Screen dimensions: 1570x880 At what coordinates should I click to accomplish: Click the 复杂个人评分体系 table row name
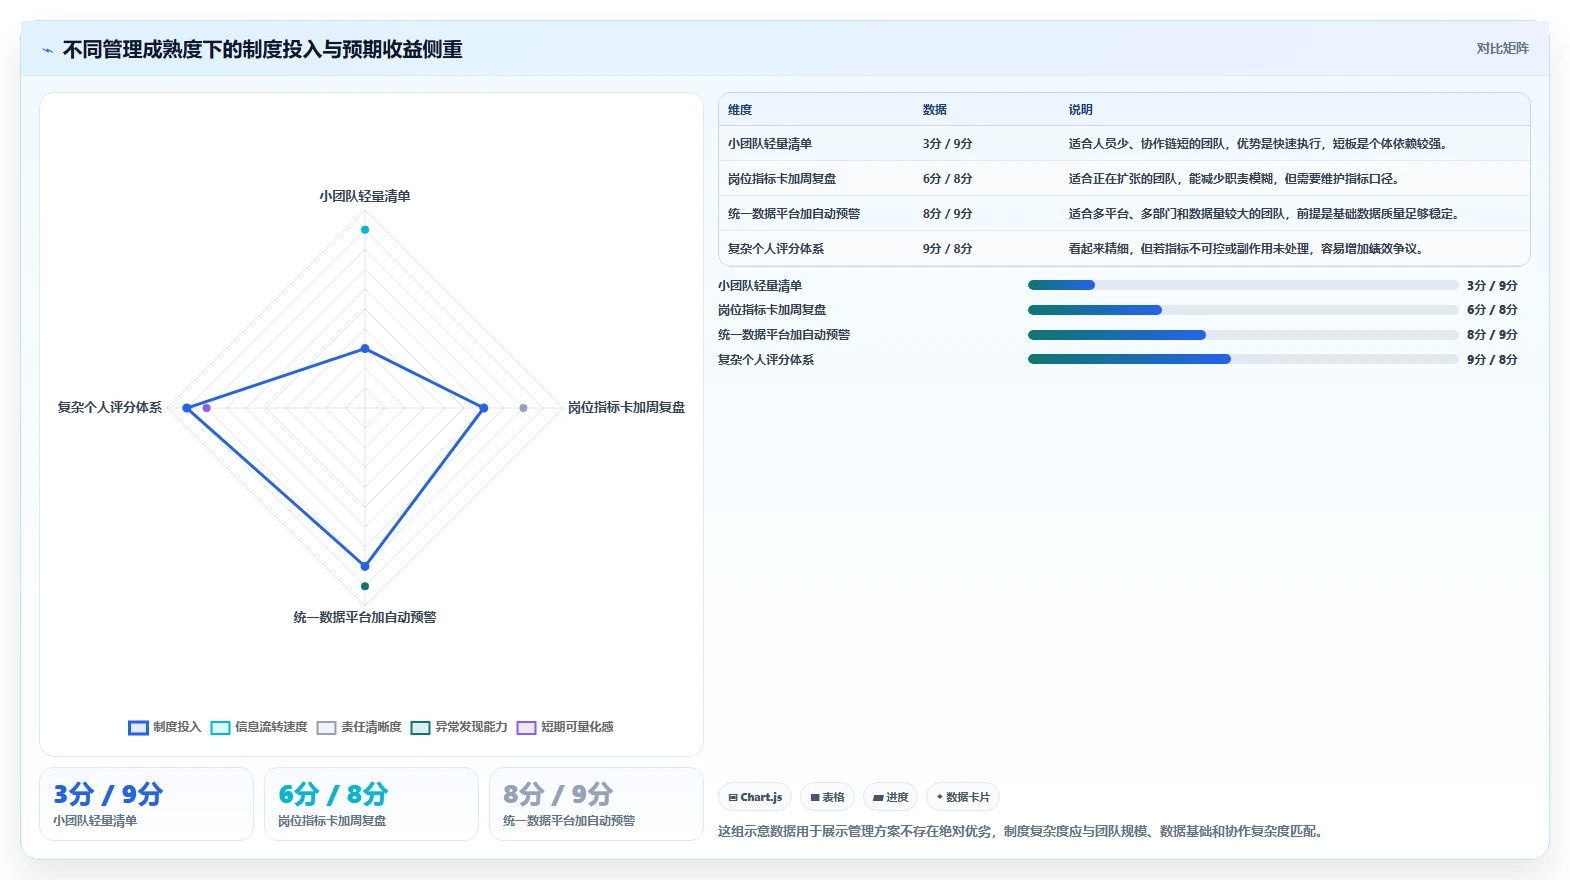[776, 249]
